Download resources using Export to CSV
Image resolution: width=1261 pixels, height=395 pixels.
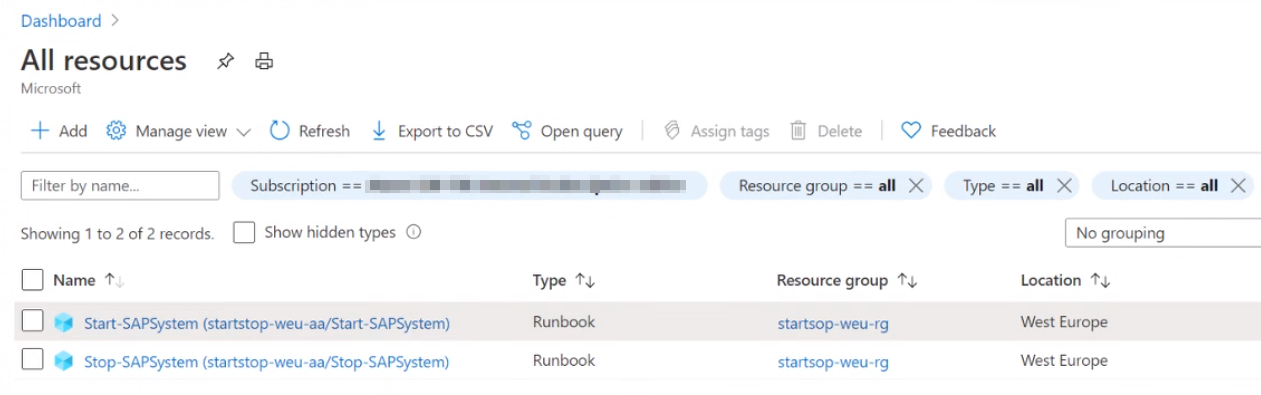point(432,131)
